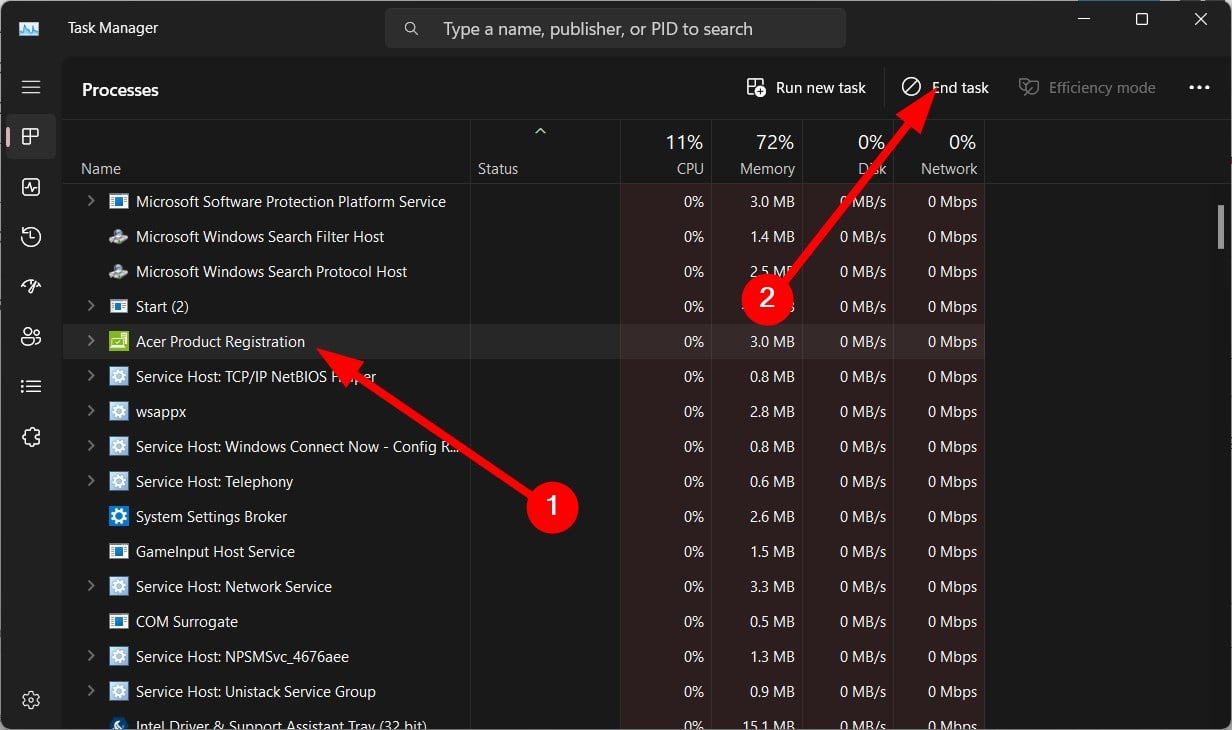The width and height of the screenshot is (1232, 730).
Task: Expand Service Host: Windows Connect Now
Action: 90,446
